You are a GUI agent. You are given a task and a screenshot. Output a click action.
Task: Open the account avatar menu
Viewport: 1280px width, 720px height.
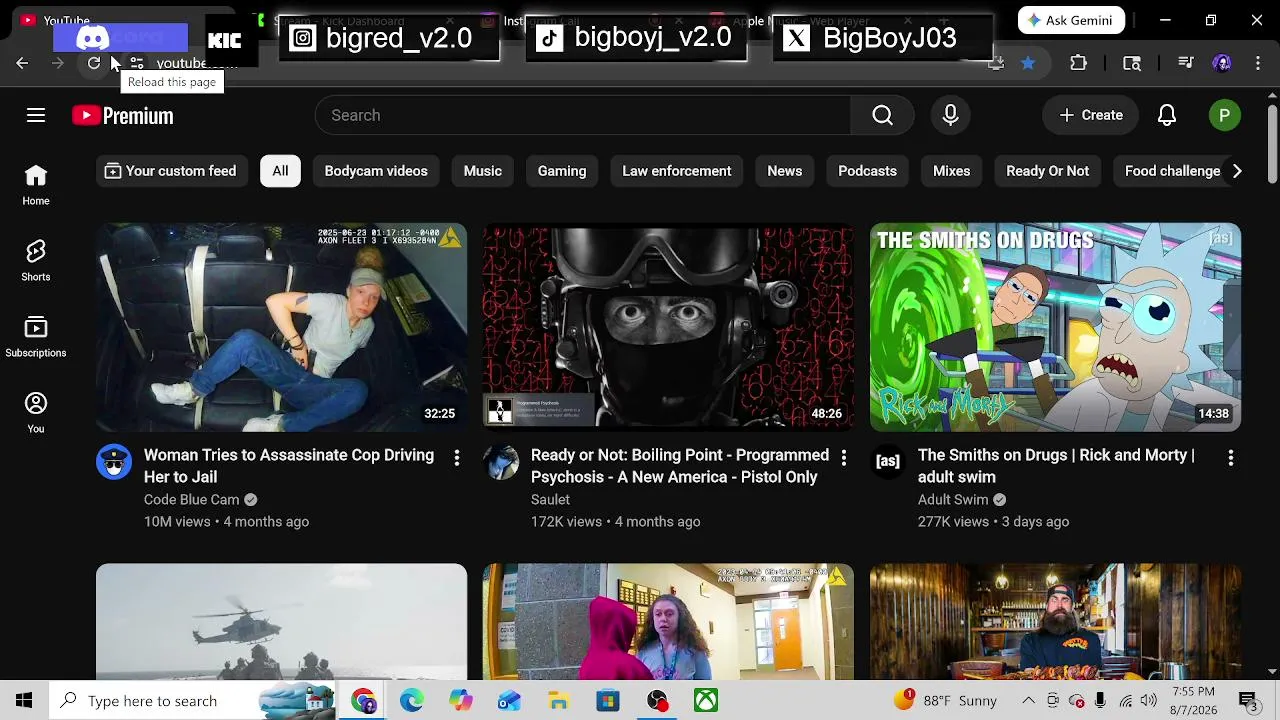pyautogui.click(x=1224, y=115)
